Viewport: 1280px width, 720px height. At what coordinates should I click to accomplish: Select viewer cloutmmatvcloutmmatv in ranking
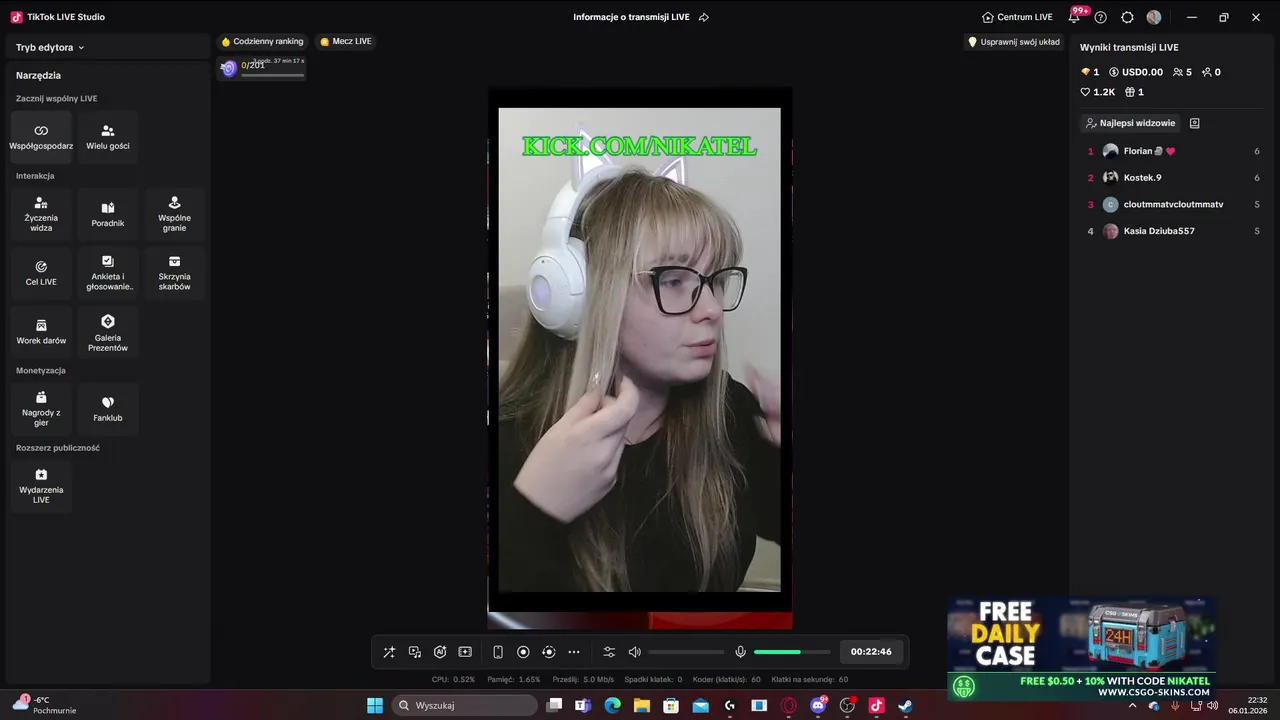coord(1174,204)
